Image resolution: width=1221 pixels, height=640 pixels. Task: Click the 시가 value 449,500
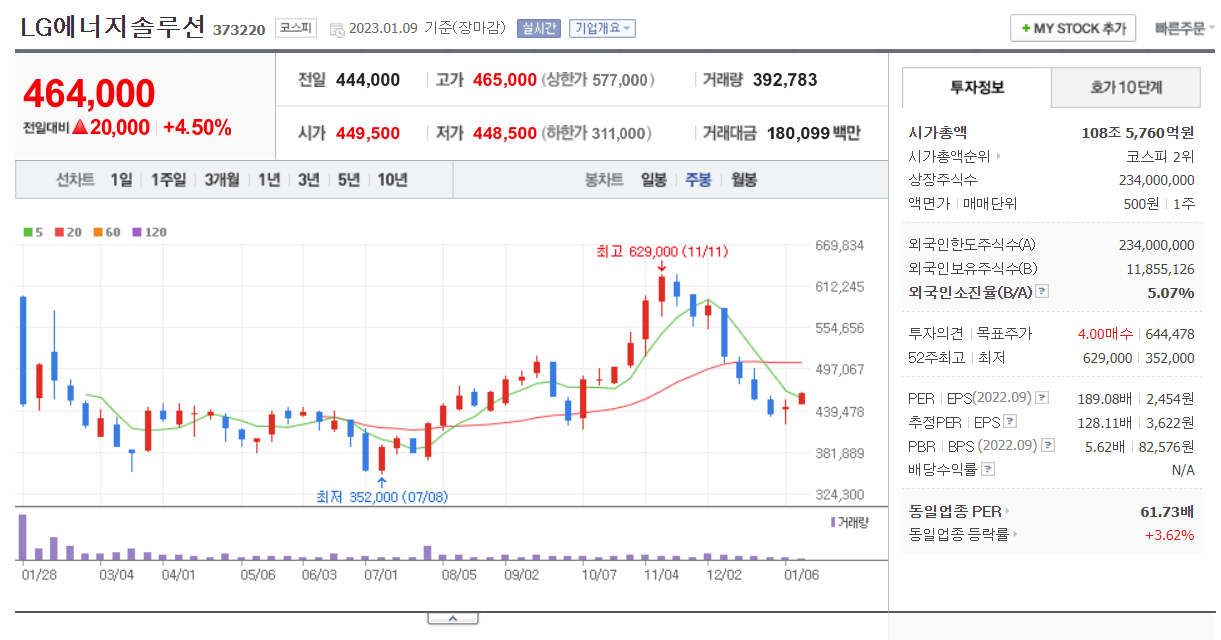[368, 133]
